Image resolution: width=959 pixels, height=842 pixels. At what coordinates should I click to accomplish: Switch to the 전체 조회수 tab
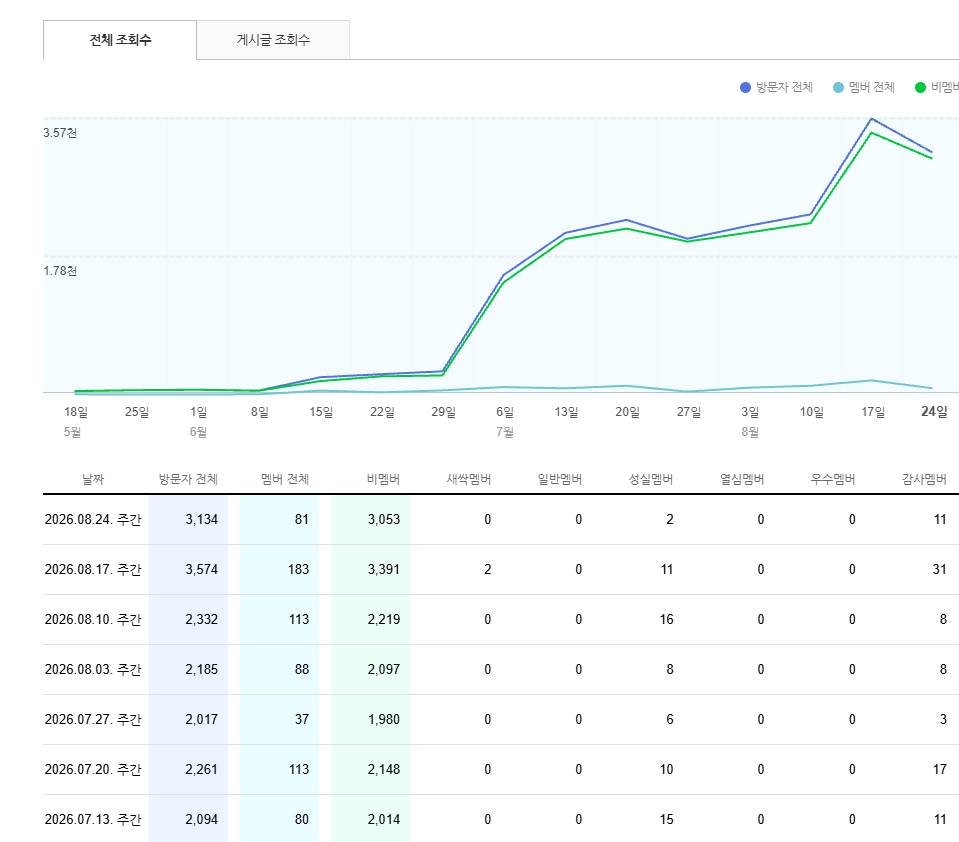[120, 40]
